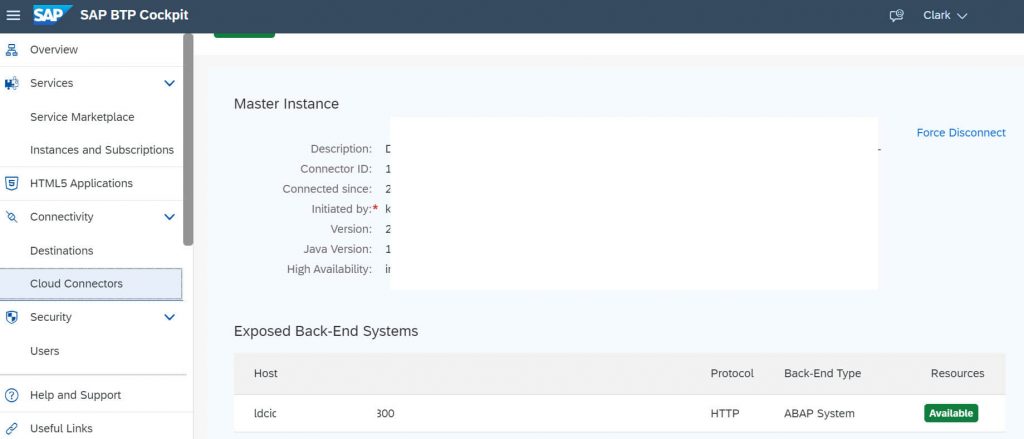1024x439 pixels.
Task: Click the Available resources badge
Action: pyautogui.click(x=951, y=414)
